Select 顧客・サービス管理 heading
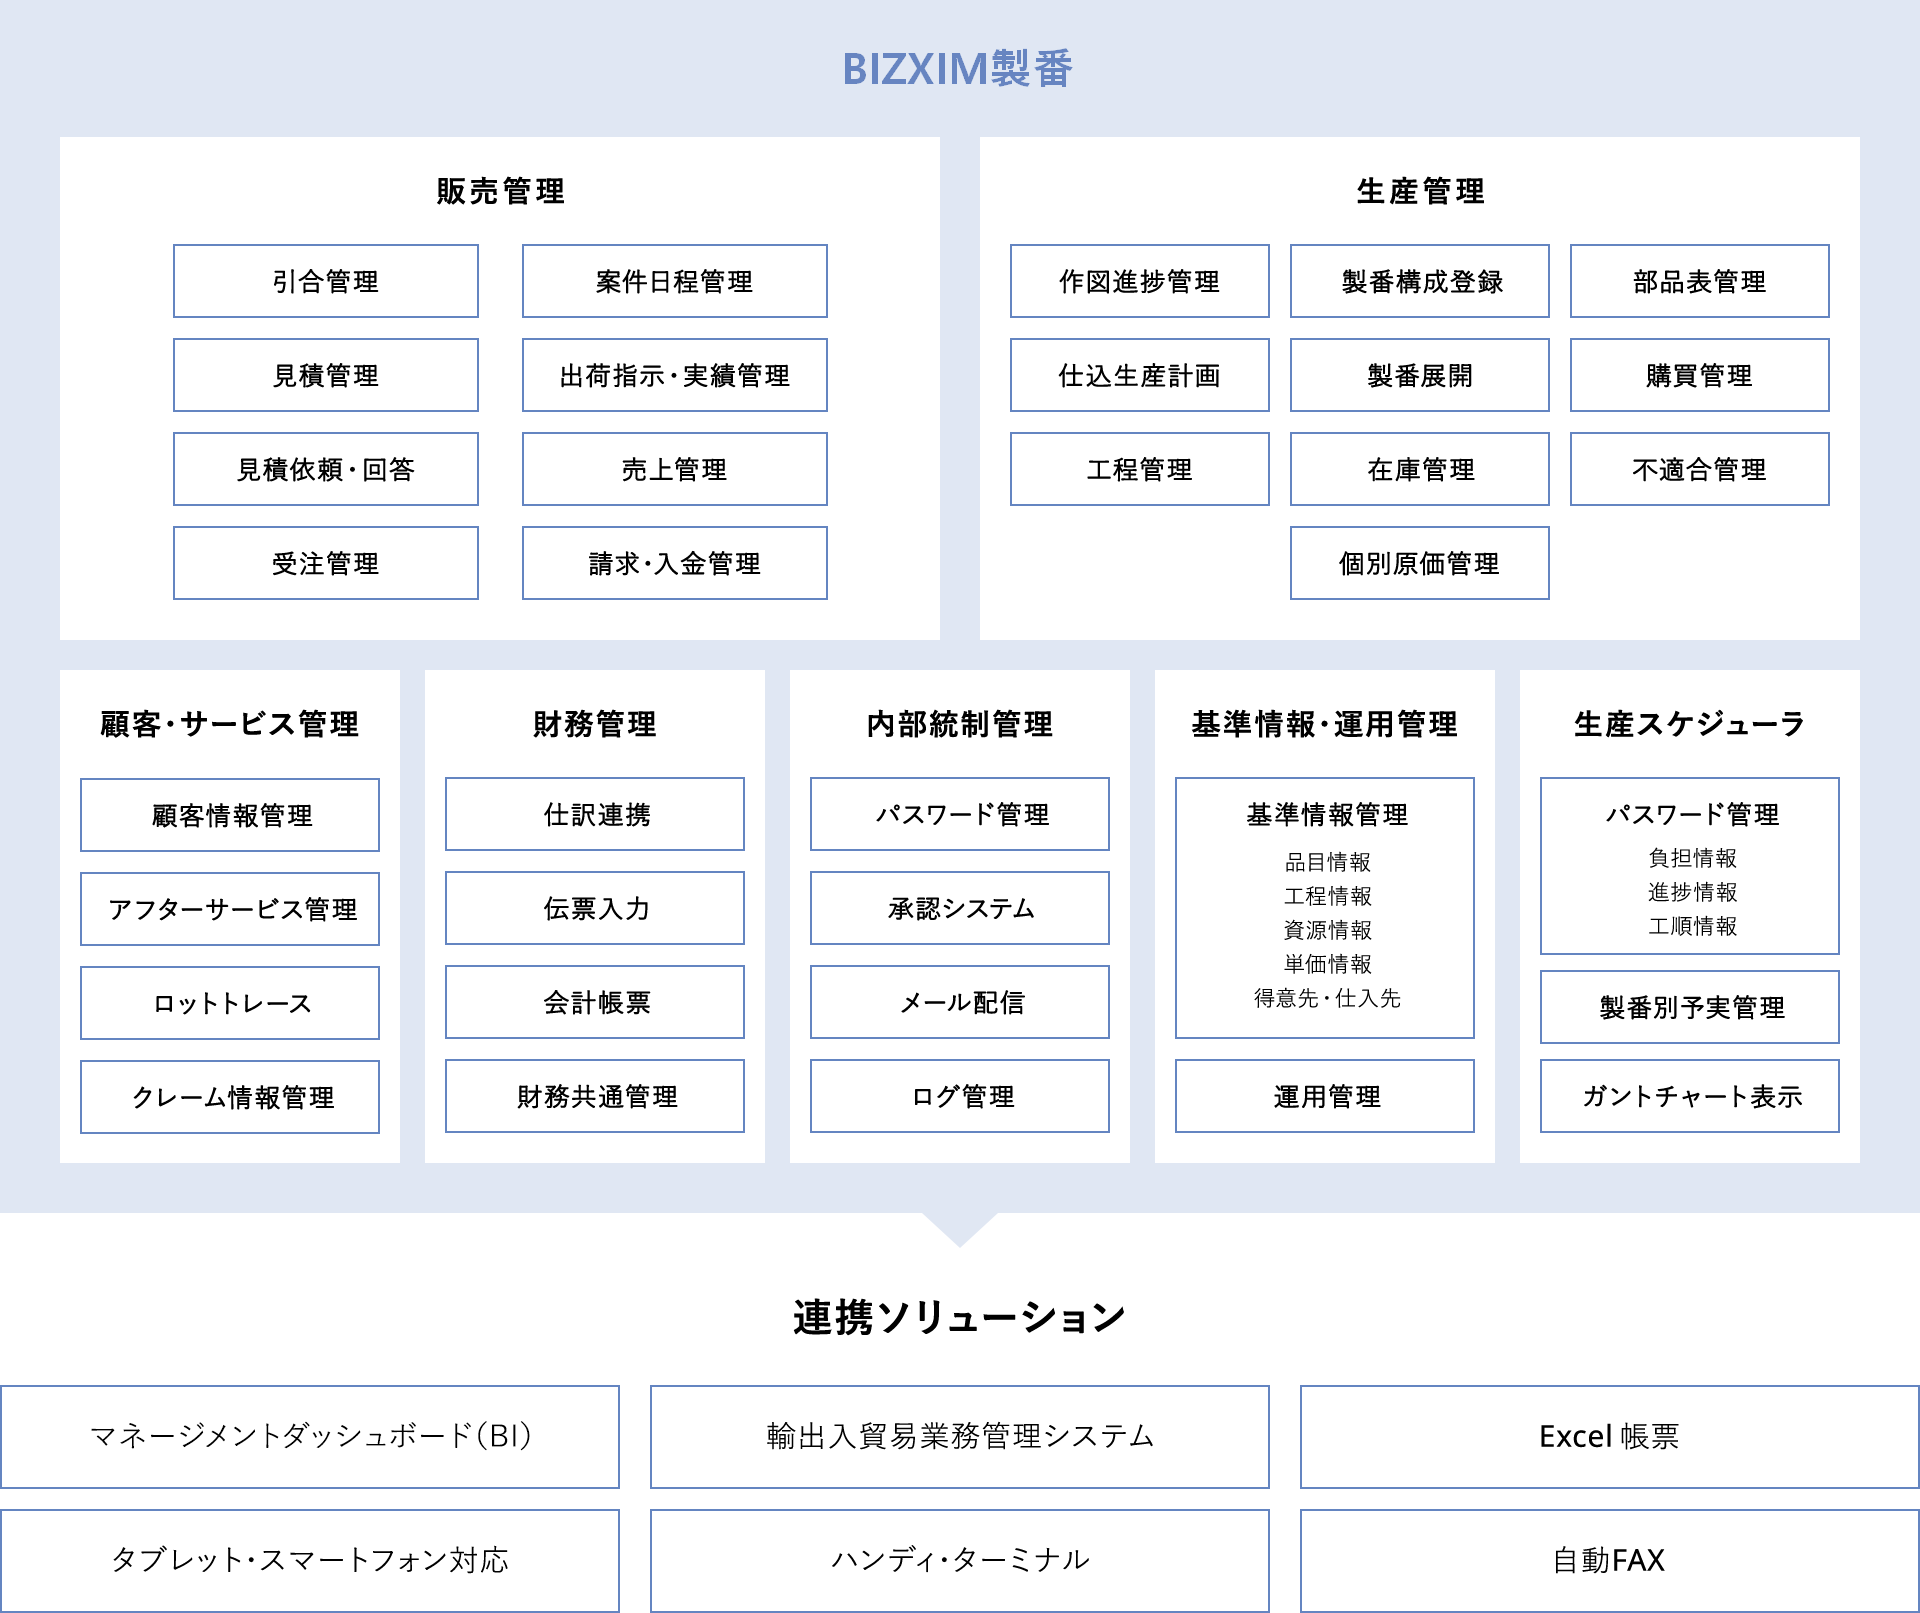1920x1613 pixels. coord(230,724)
